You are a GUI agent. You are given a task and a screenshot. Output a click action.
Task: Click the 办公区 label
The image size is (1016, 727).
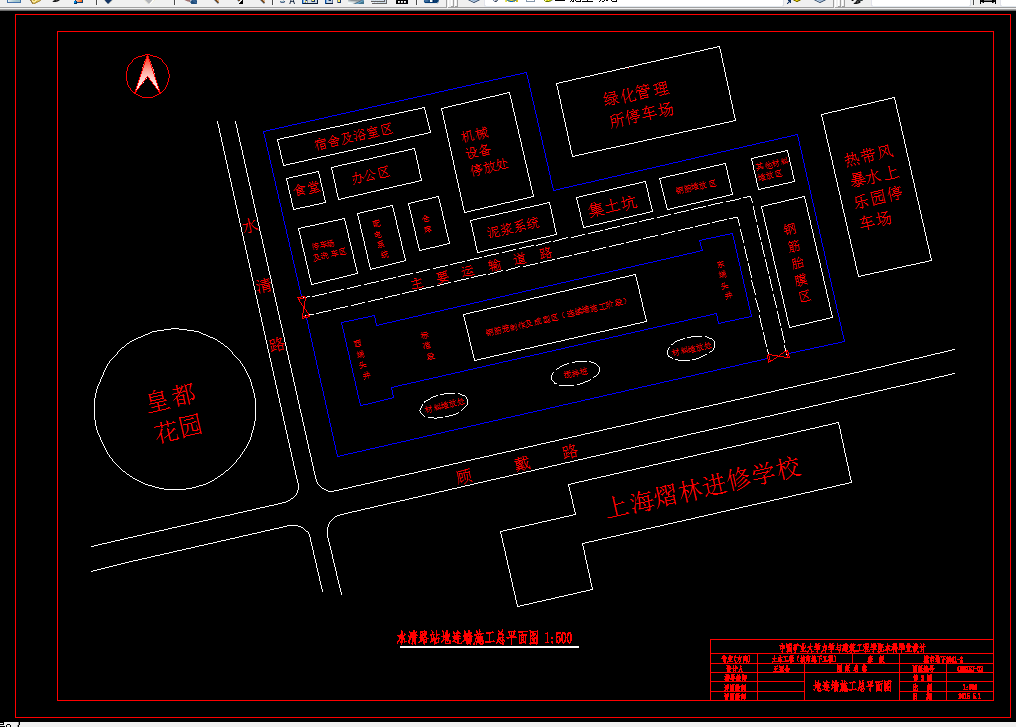pos(371,174)
